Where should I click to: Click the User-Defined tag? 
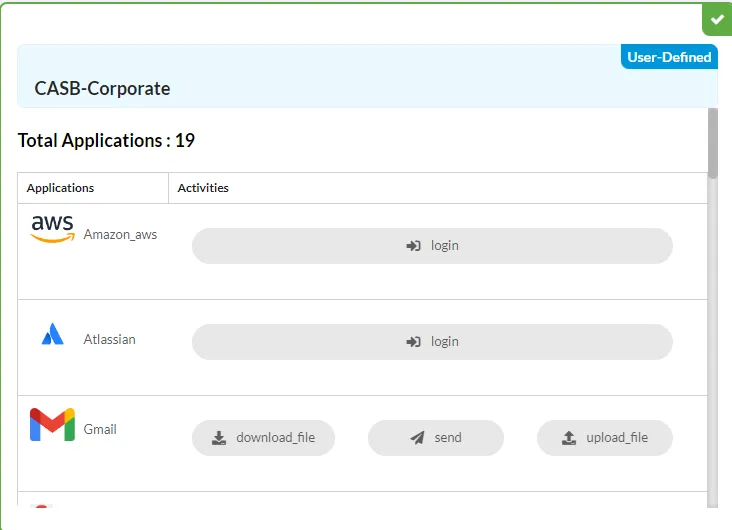click(669, 57)
